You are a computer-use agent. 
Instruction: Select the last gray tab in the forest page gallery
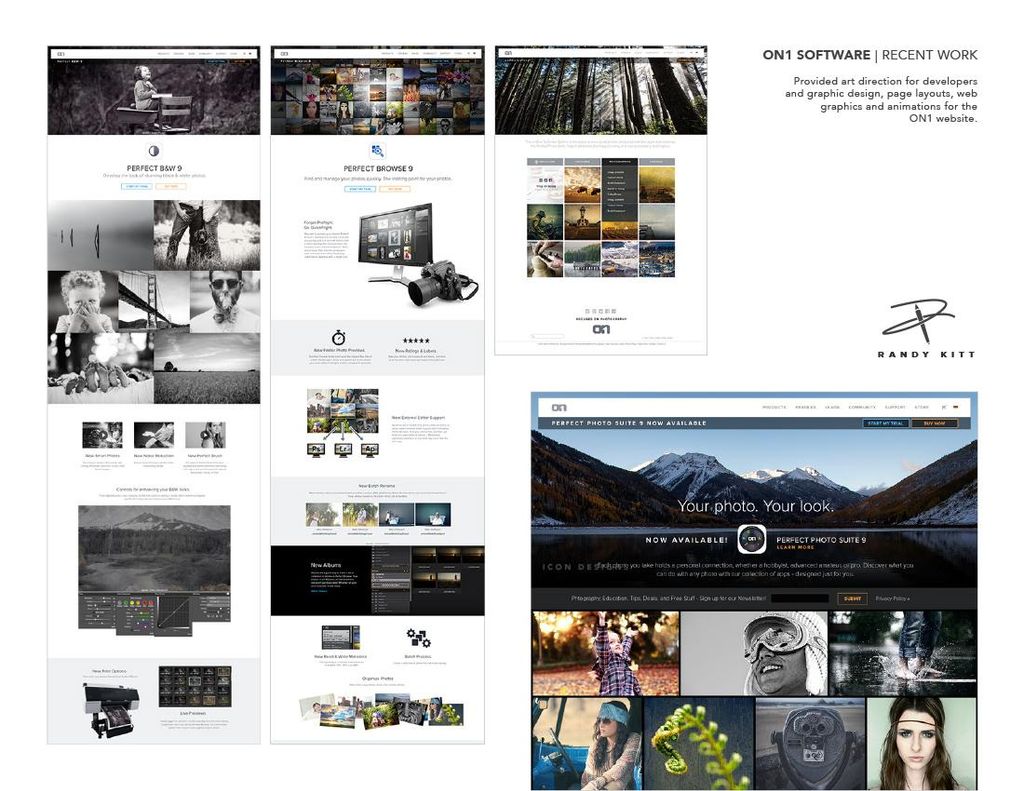656,161
